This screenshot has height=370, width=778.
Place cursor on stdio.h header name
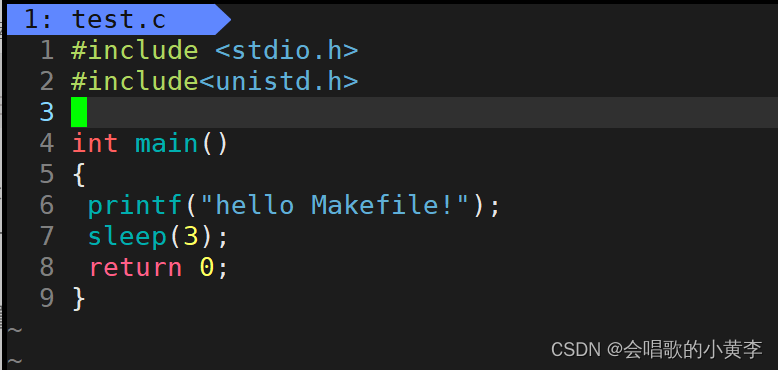pyautogui.click(x=287, y=51)
